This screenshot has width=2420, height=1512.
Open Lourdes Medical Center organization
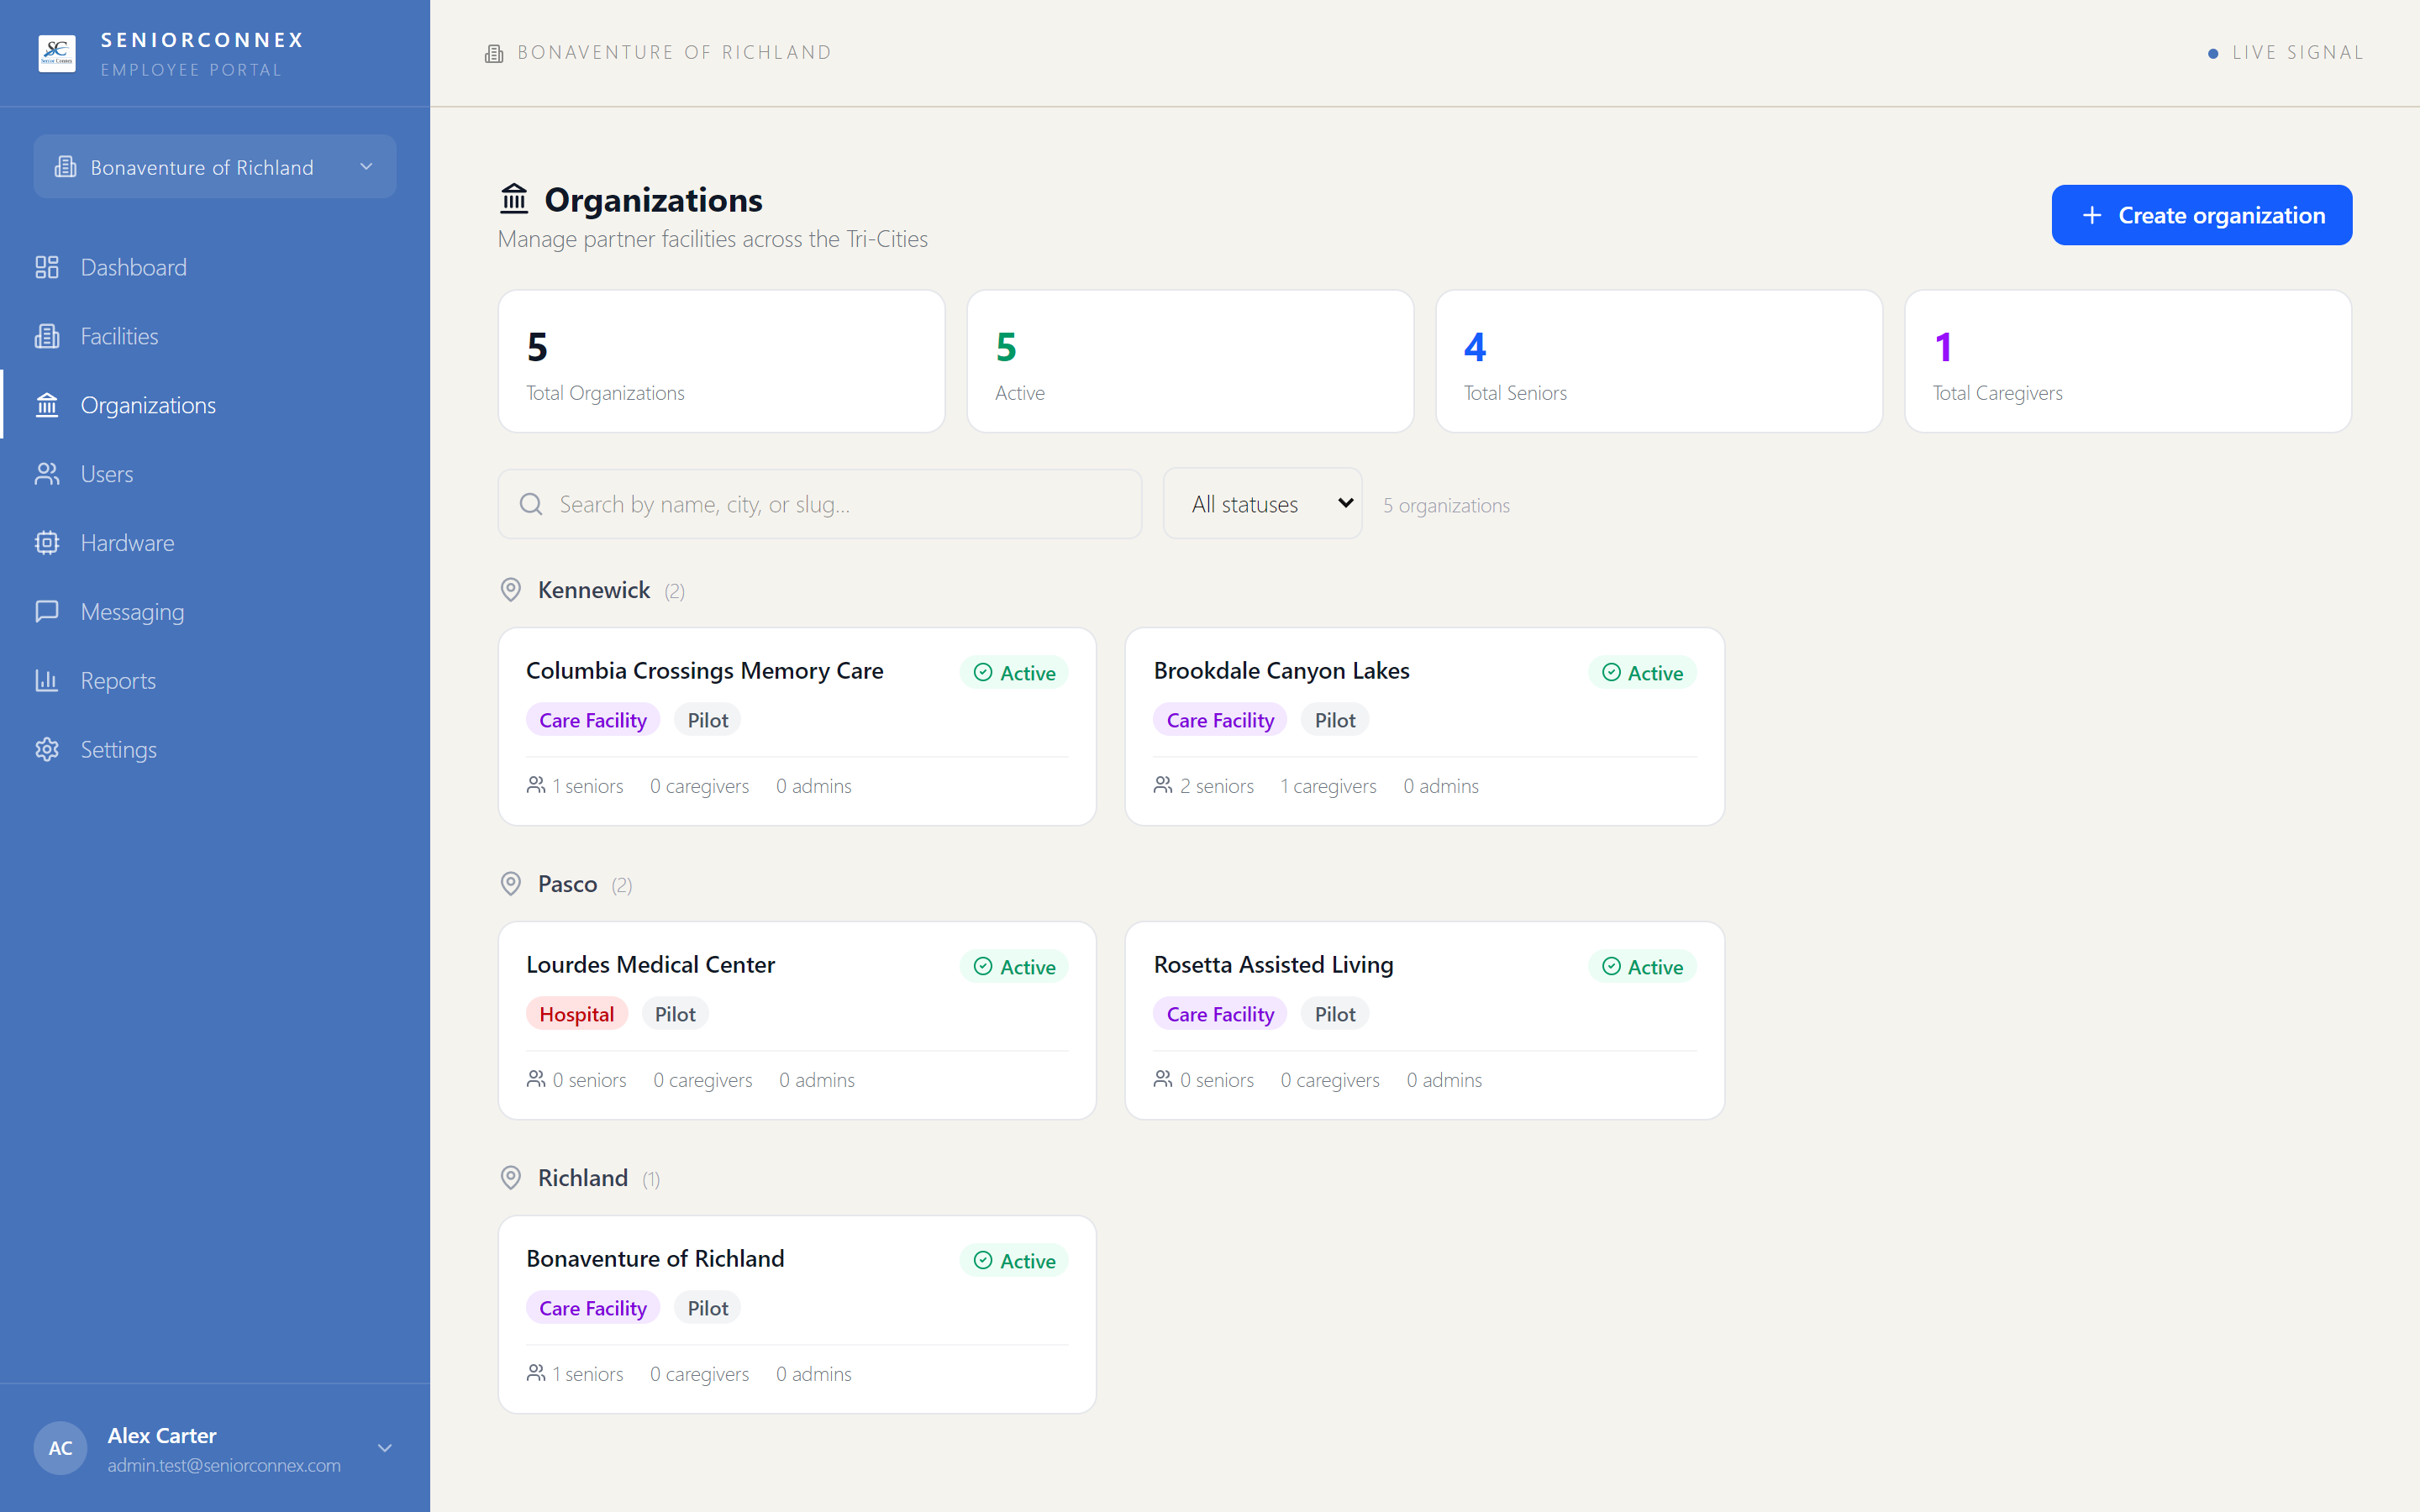pos(797,1021)
